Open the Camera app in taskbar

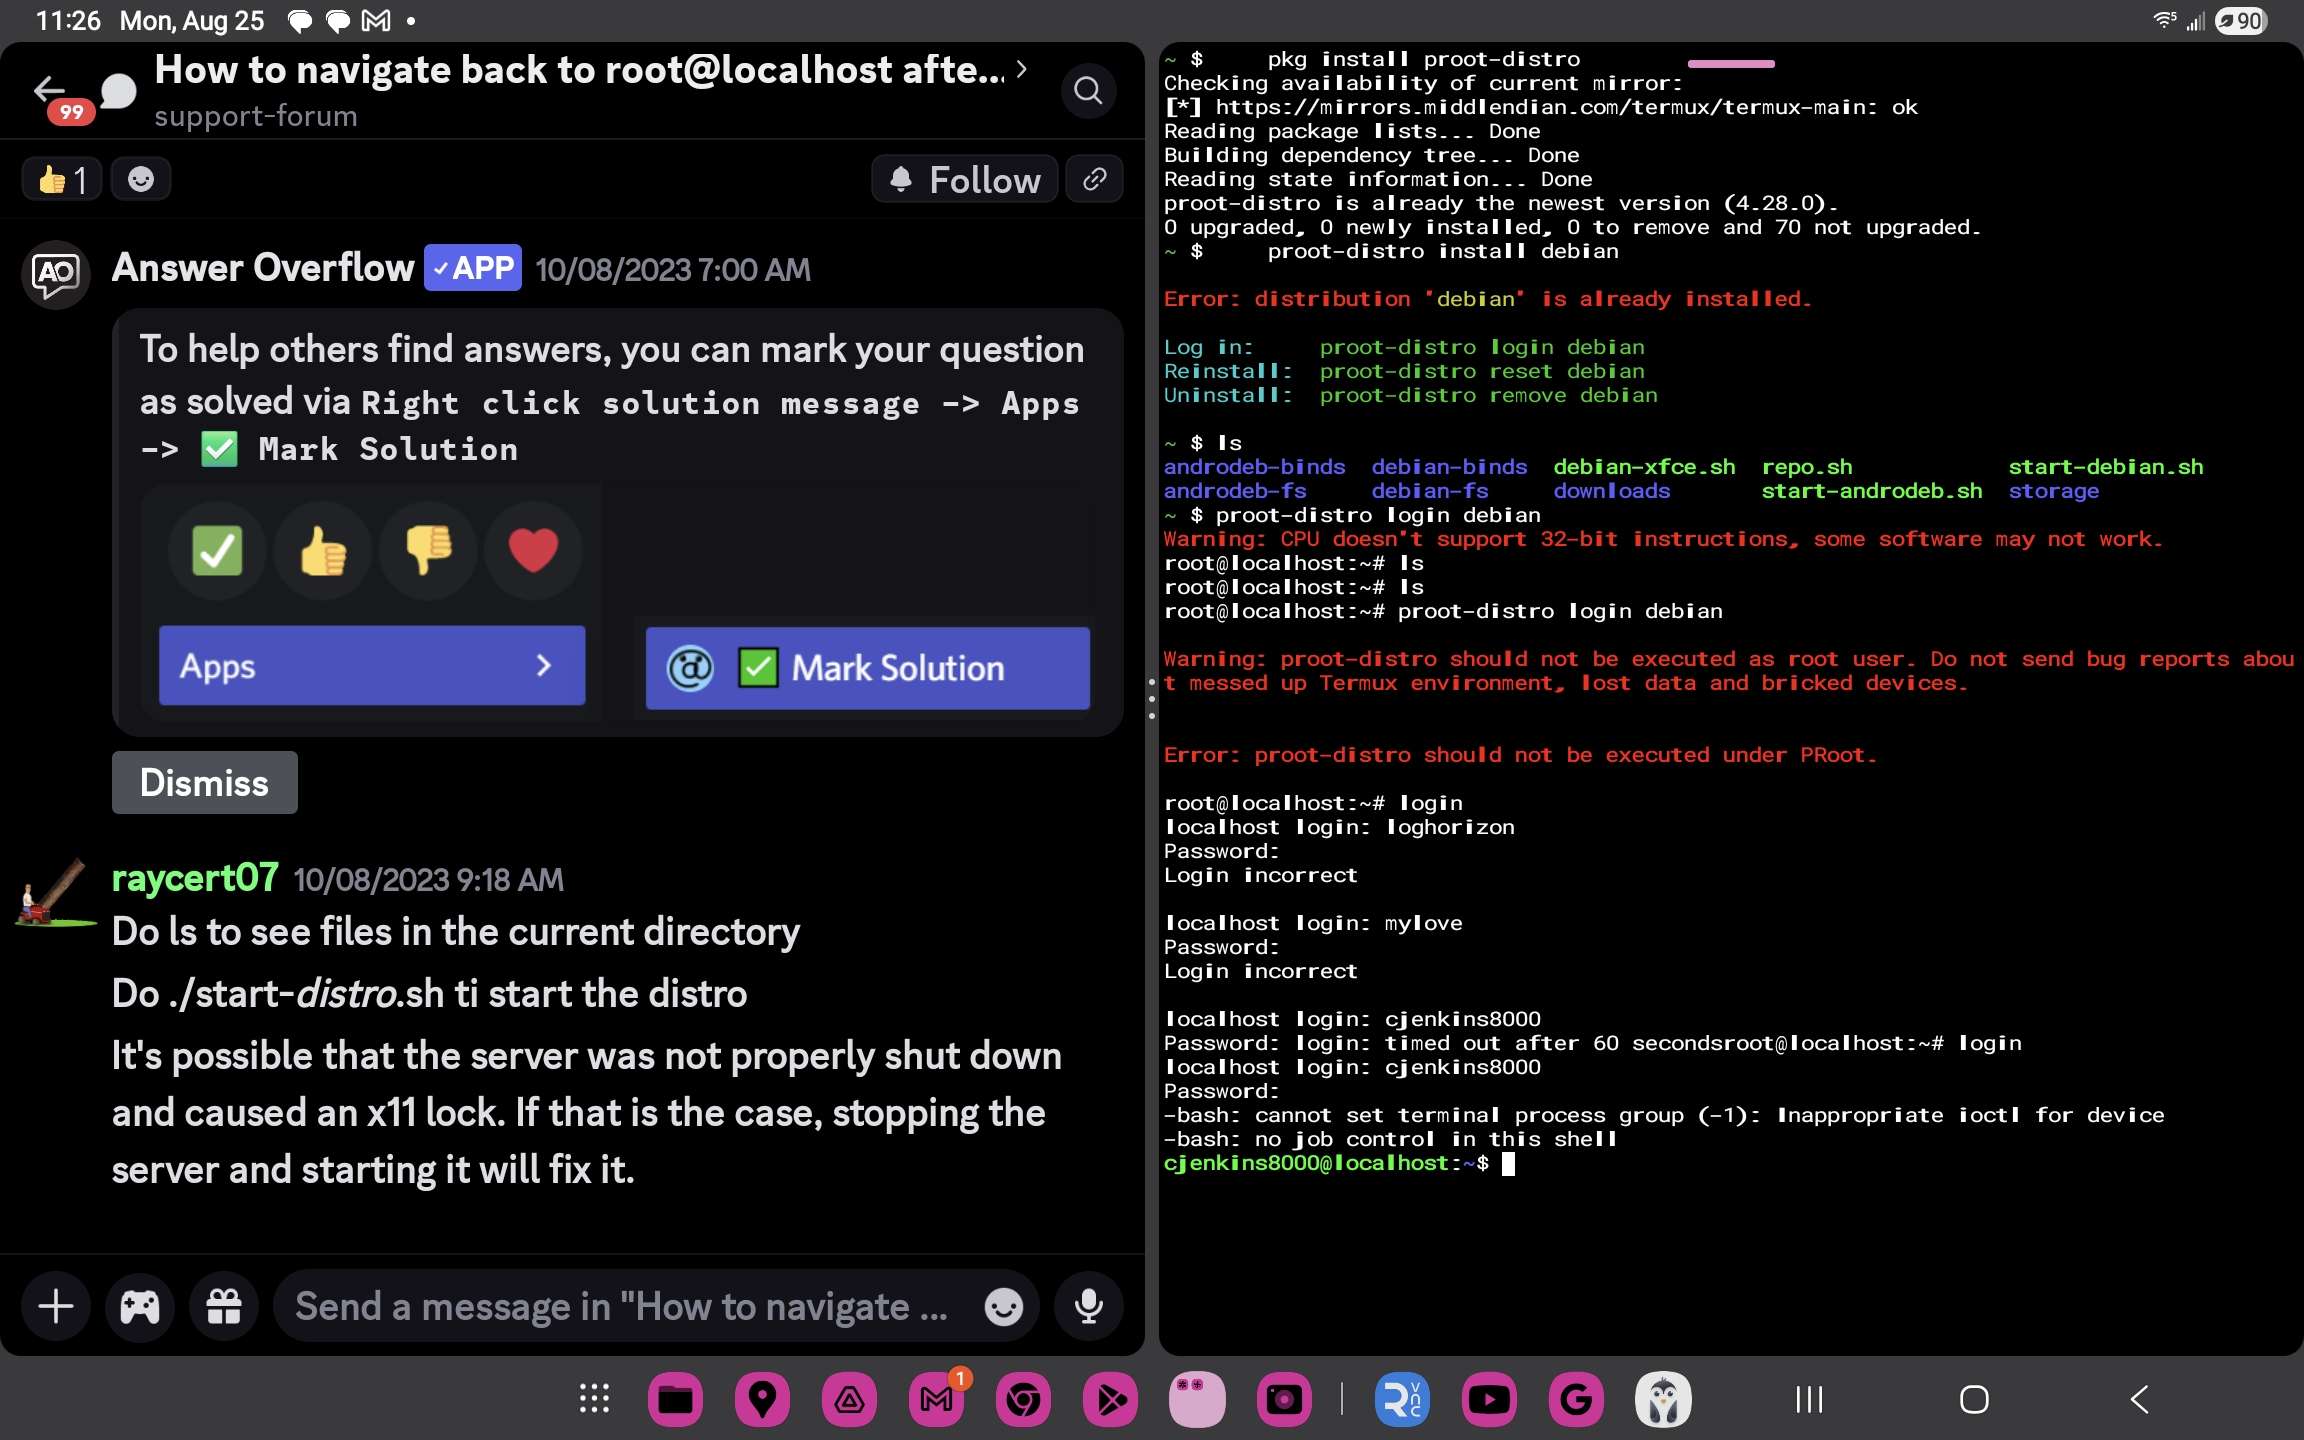click(1284, 1399)
